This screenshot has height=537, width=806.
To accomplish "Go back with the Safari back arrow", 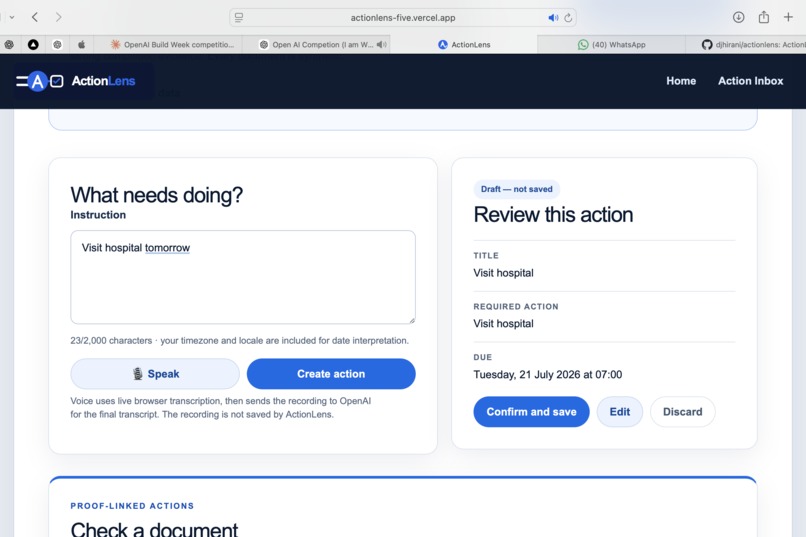I will (35, 17).
